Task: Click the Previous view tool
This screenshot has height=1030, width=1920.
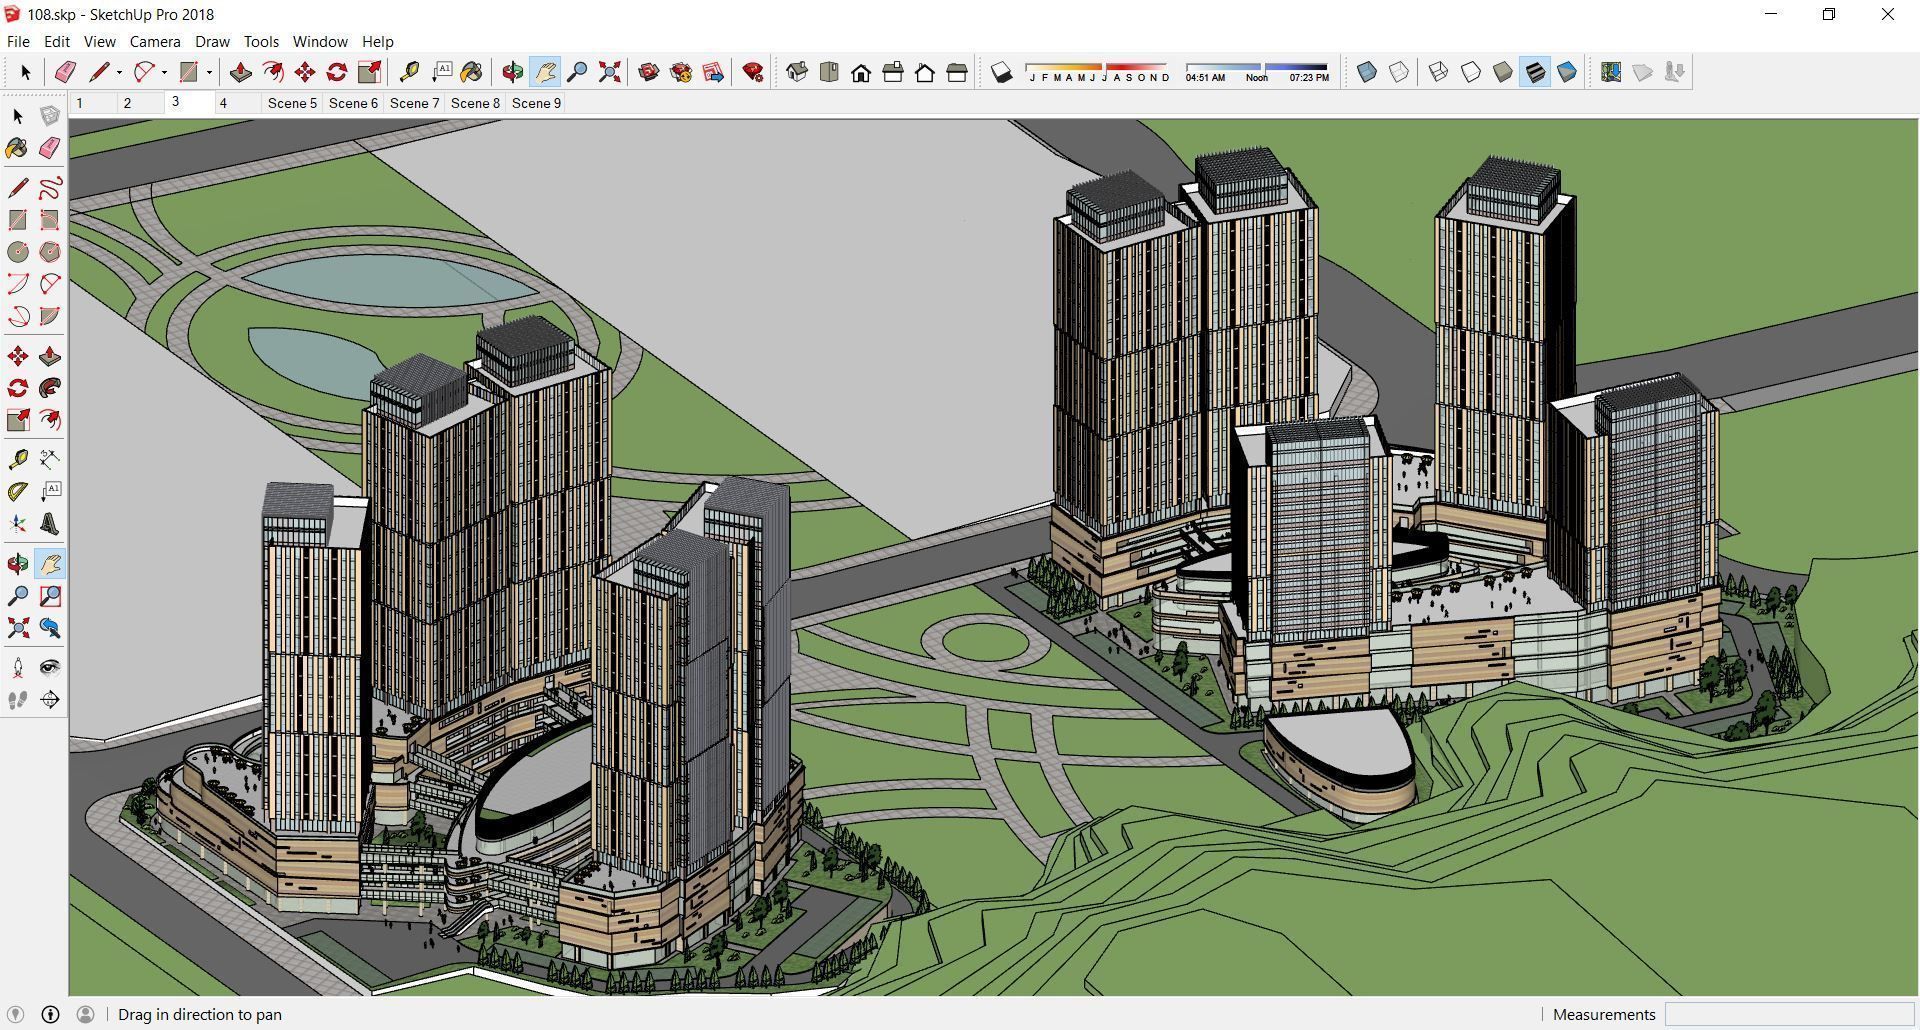Action: click(x=50, y=628)
